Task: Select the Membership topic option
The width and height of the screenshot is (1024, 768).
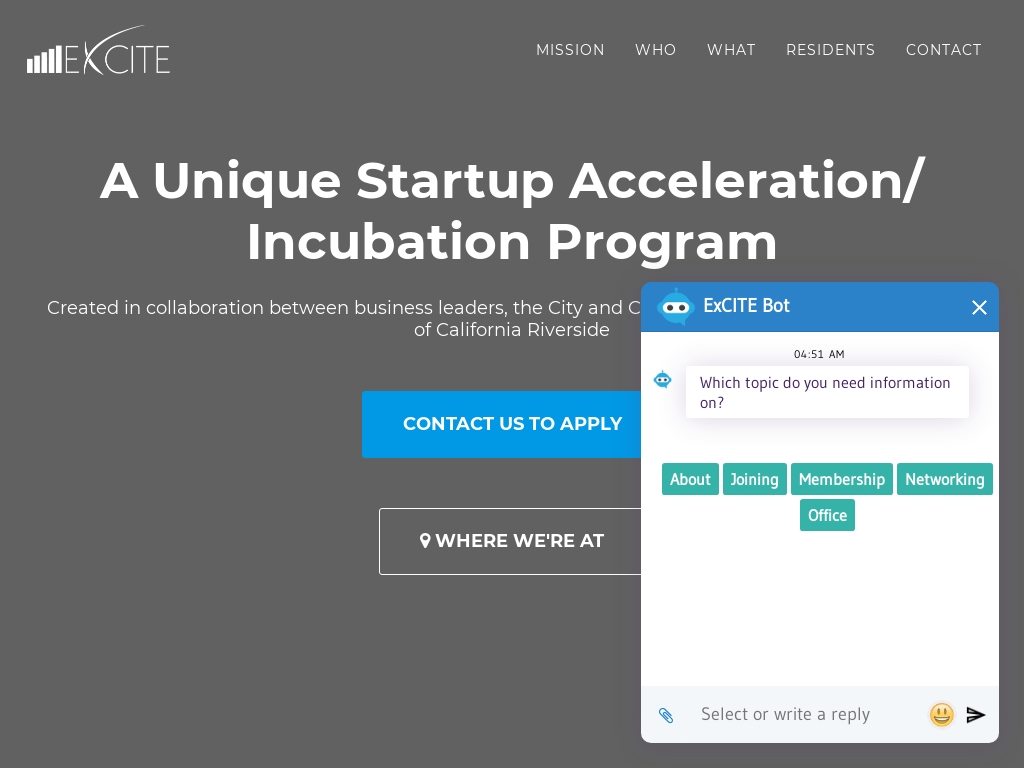Action: tap(842, 479)
